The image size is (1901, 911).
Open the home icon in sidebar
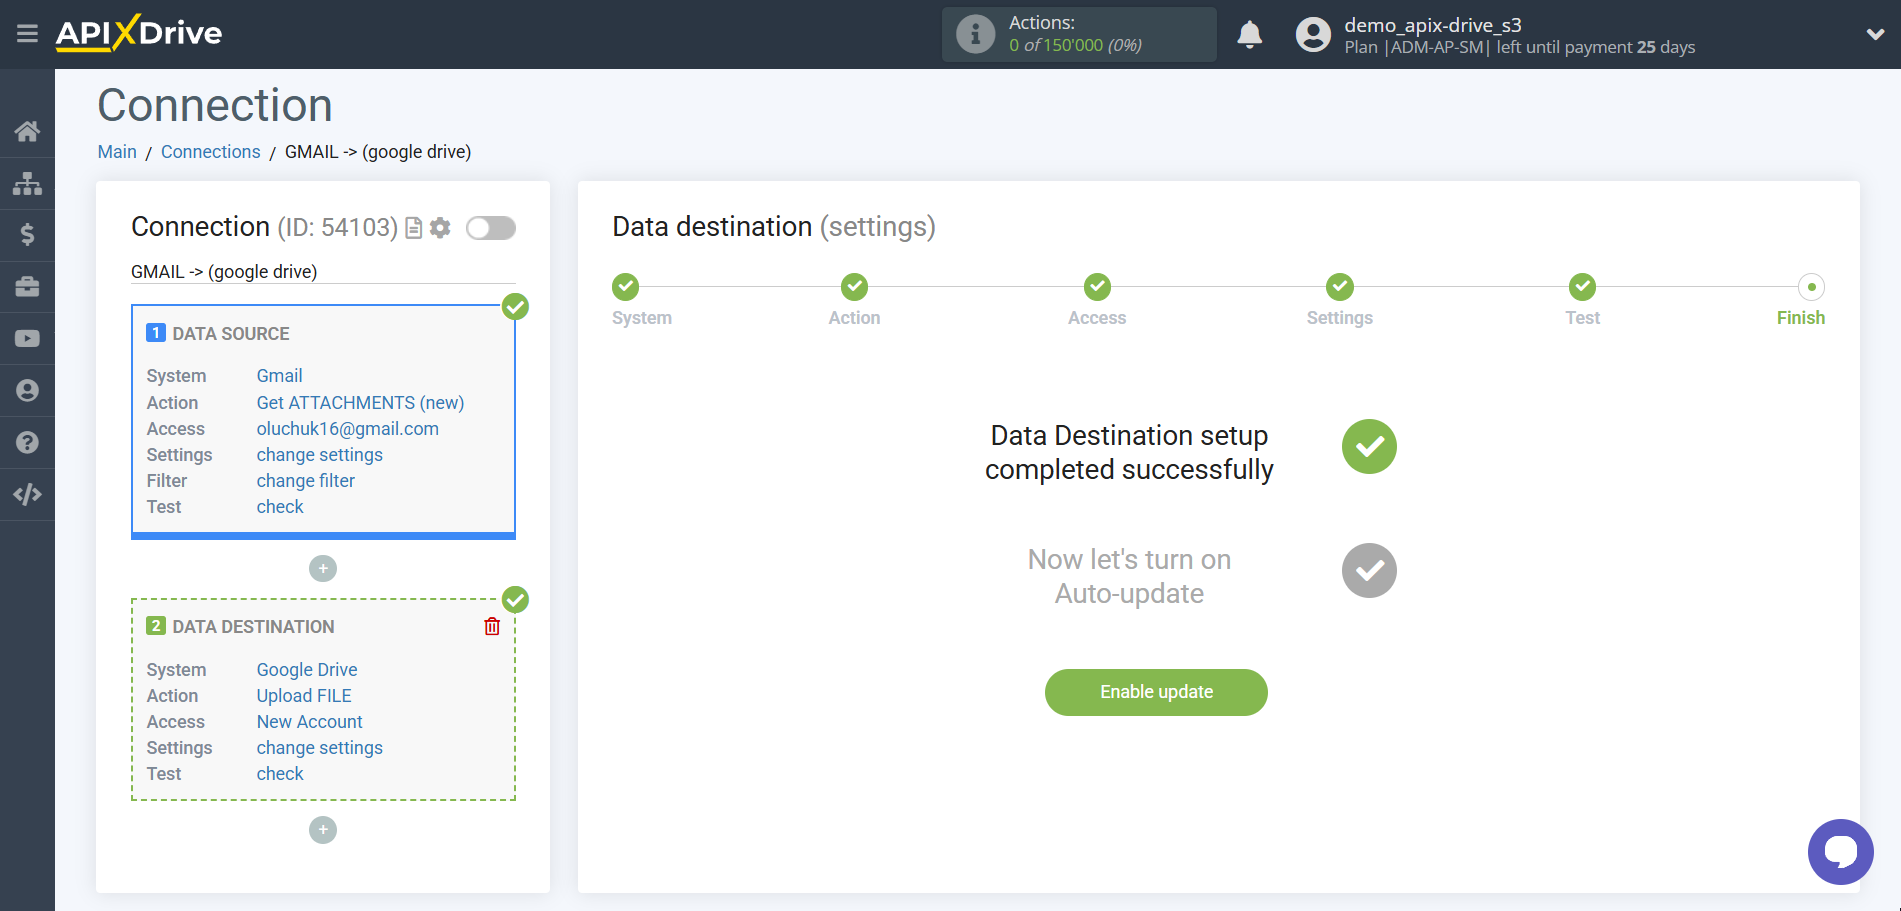pyautogui.click(x=27, y=131)
